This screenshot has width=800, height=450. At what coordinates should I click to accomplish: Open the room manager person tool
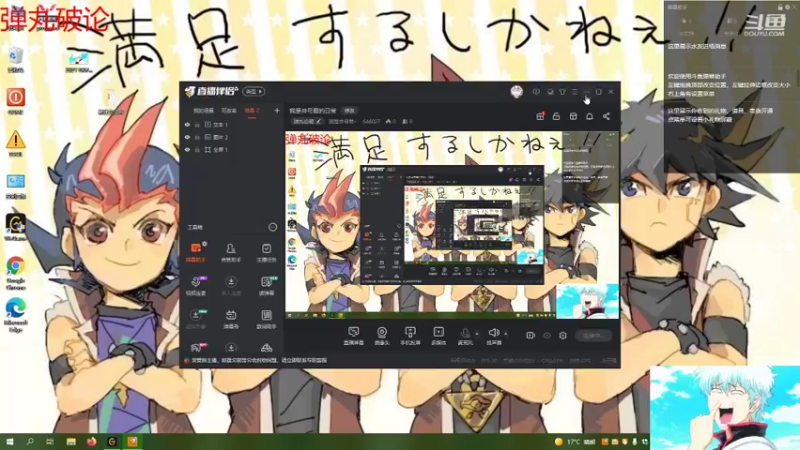tap(231, 252)
